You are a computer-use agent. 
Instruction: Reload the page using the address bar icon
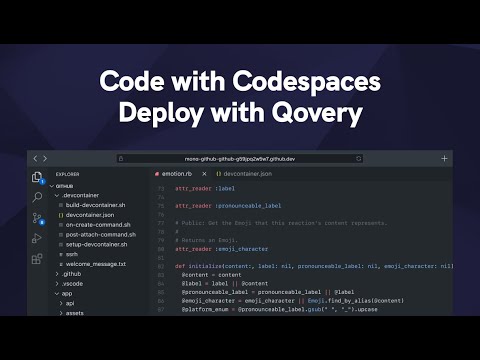(x=359, y=159)
